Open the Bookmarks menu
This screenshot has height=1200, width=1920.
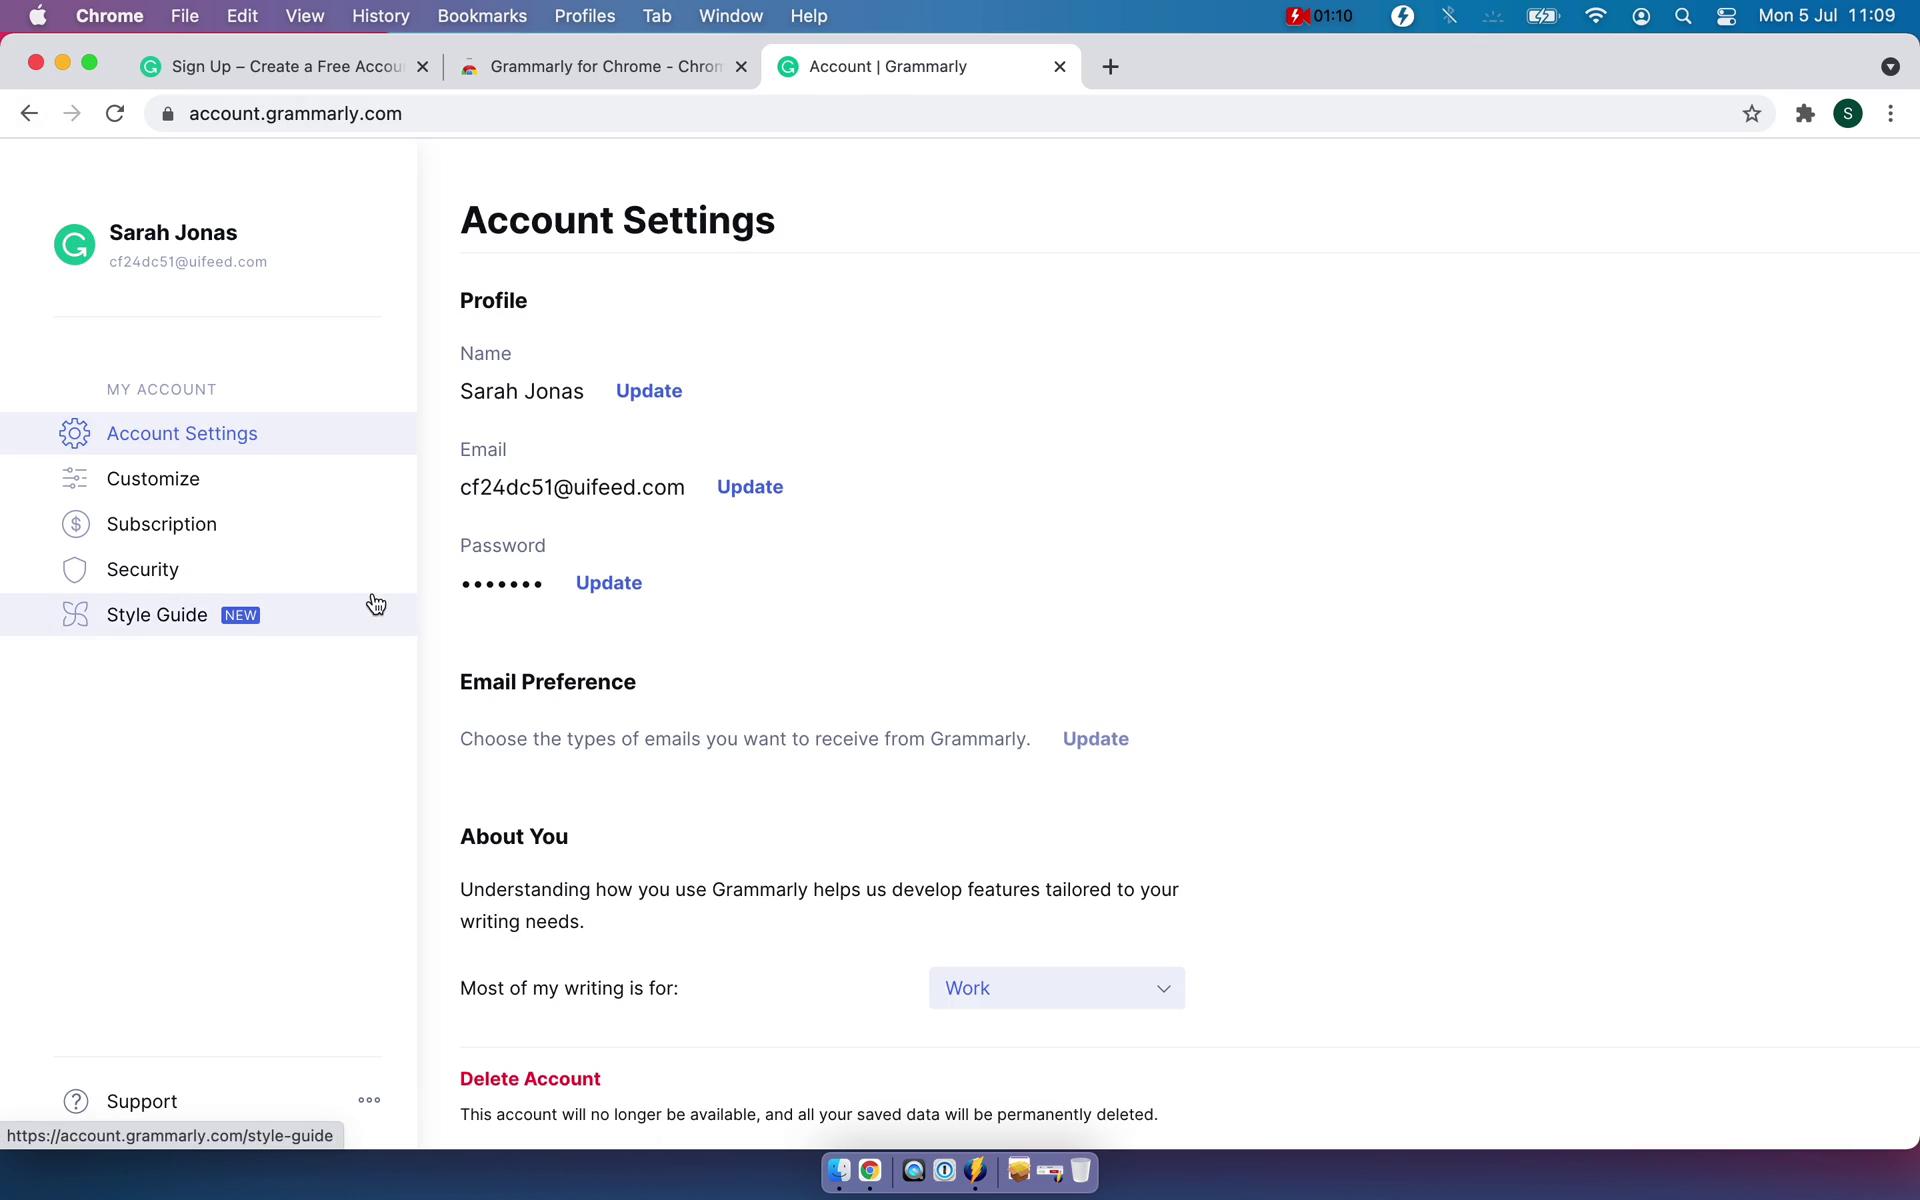482,16
